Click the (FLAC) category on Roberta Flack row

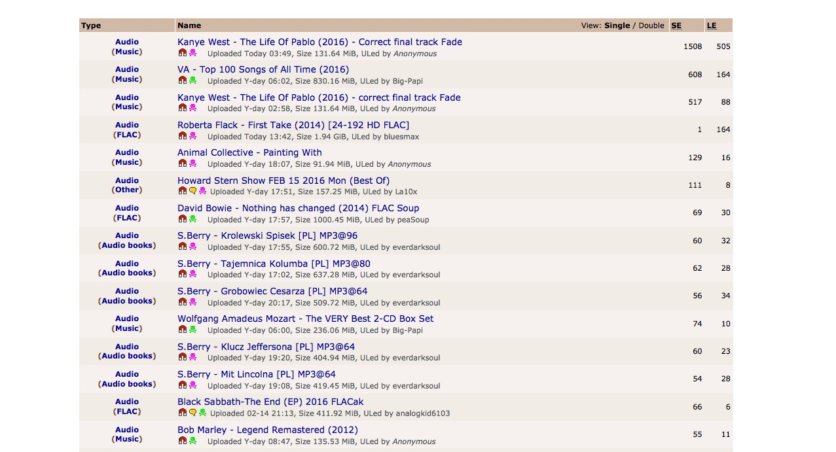127,134
